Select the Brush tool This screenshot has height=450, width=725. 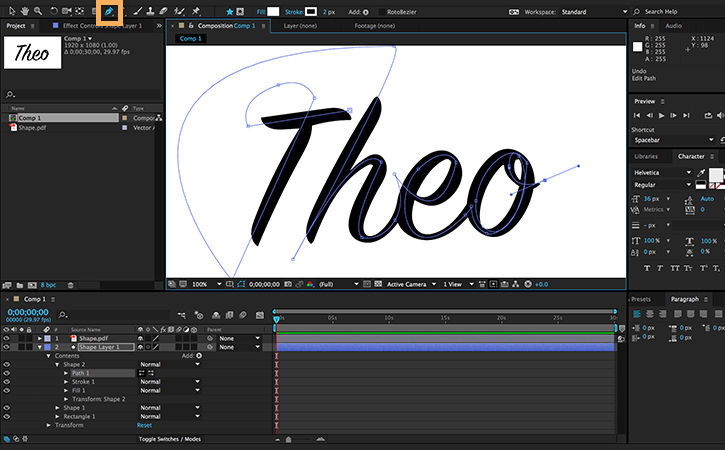click(138, 11)
